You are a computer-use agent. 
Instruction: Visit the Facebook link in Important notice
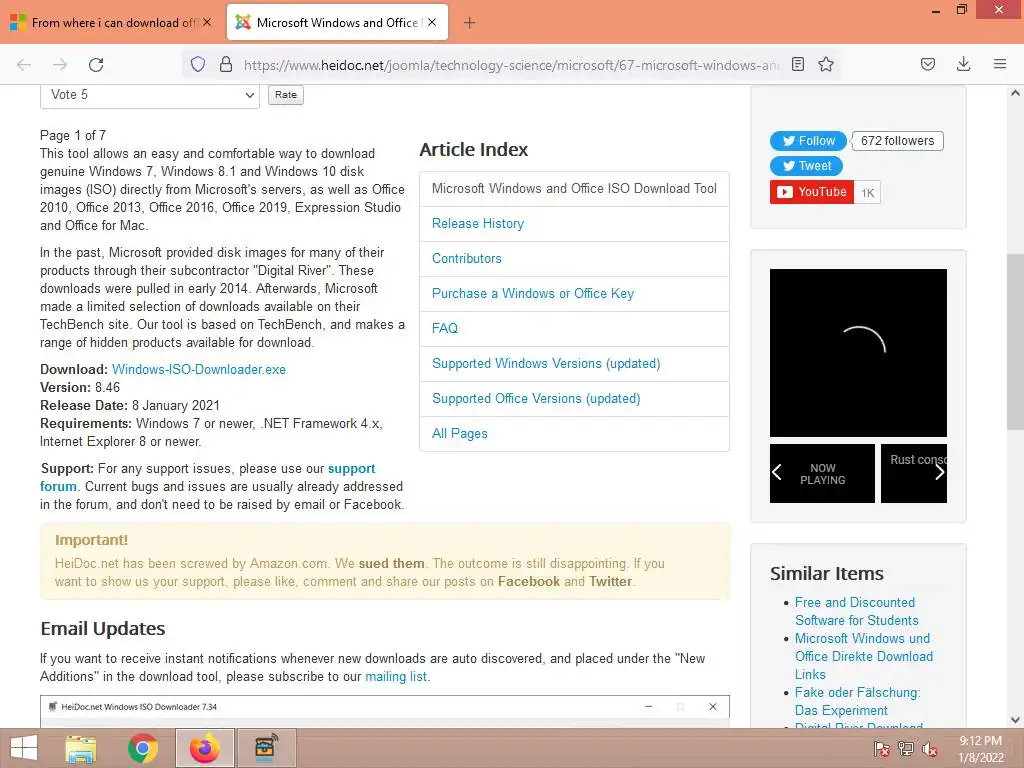click(x=528, y=581)
